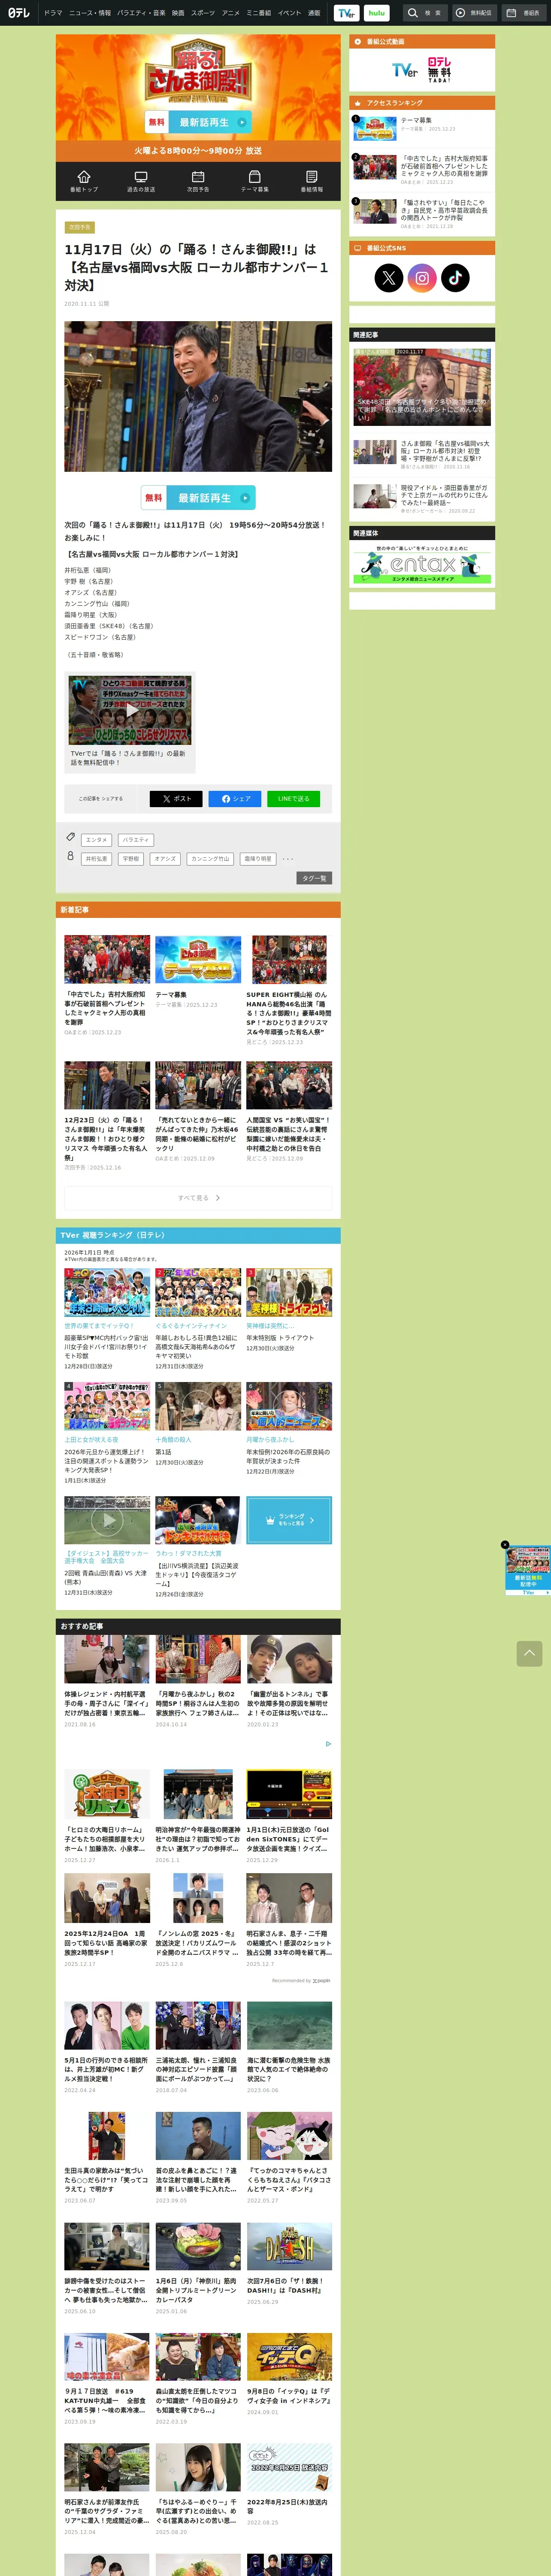Open the ヒロミの大晦日リホーム recommended article

(107, 1816)
